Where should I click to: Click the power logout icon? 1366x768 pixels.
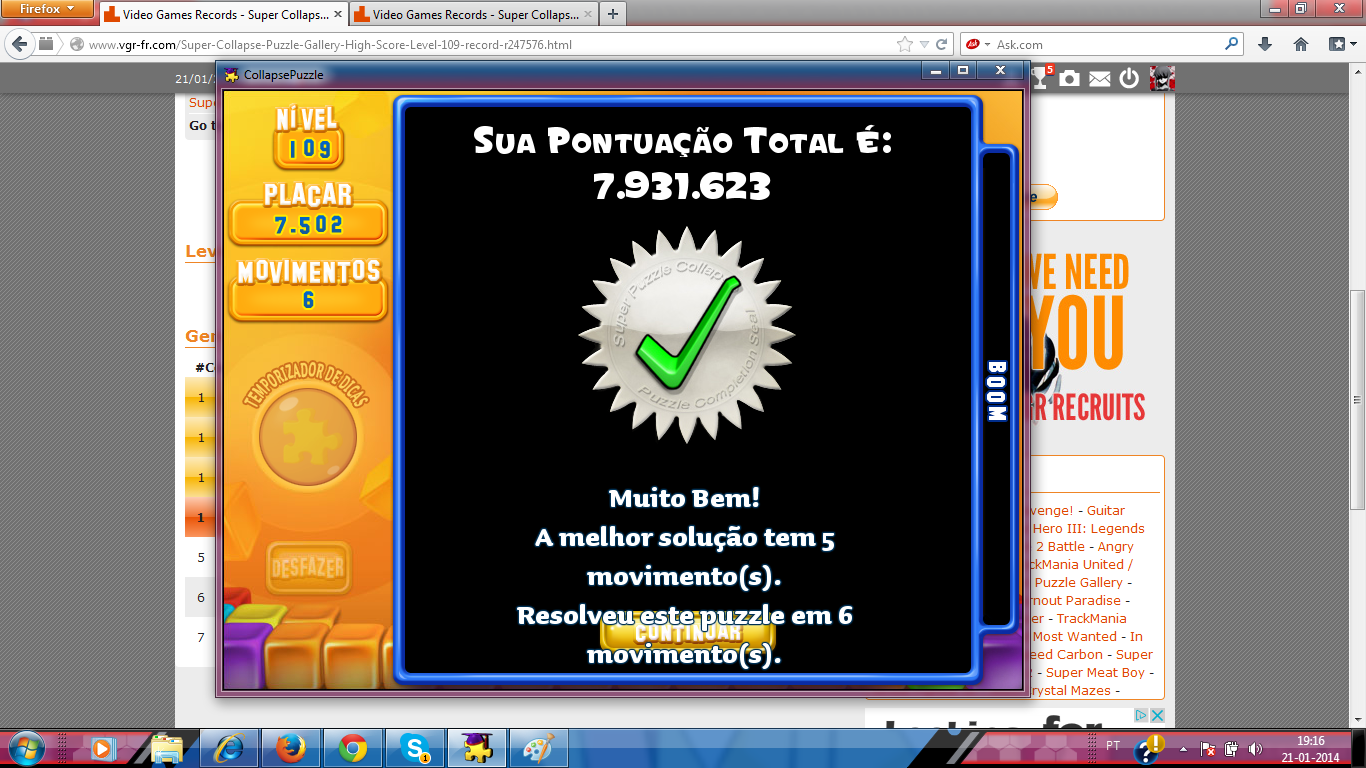click(1129, 78)
